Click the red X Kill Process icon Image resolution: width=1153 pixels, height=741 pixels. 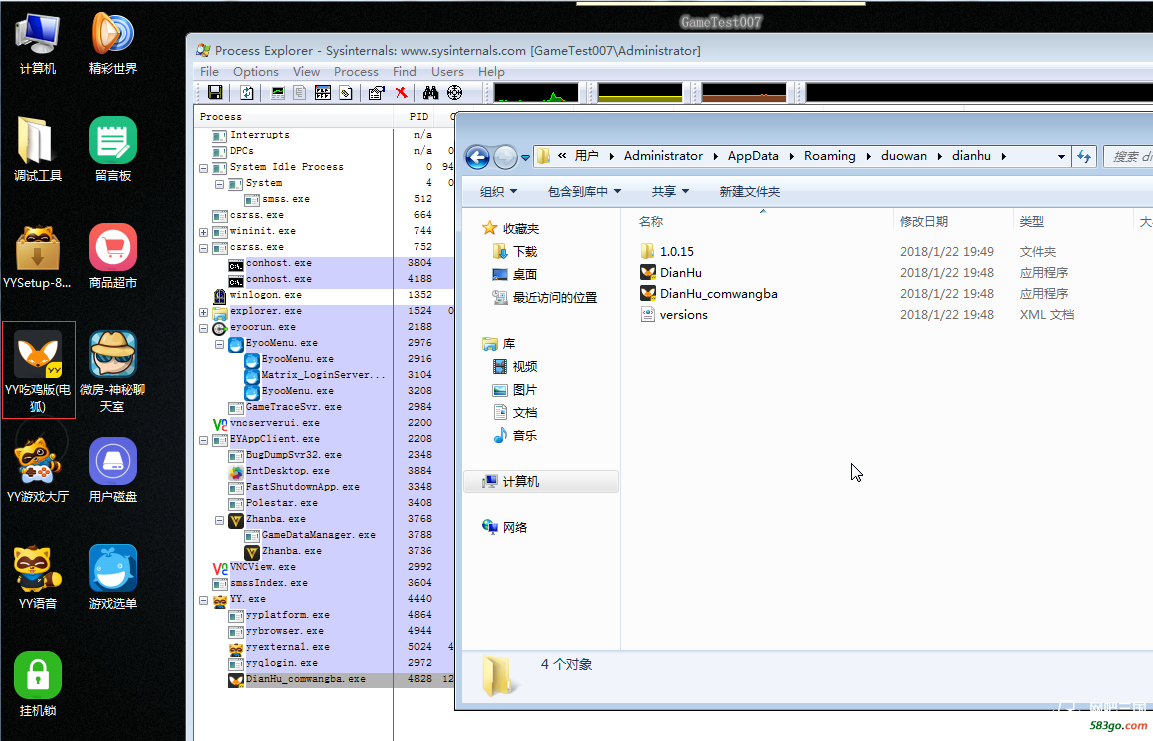tap(401, 93)
